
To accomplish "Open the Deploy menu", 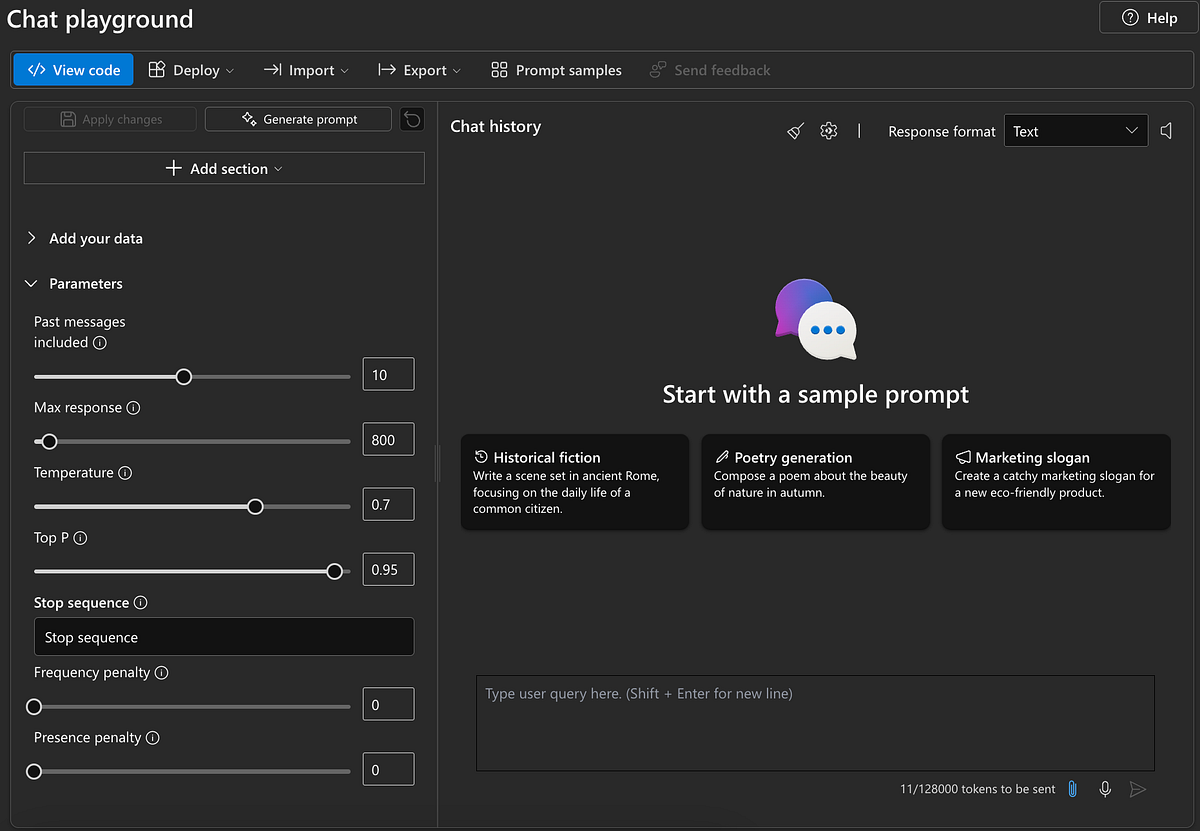I will pos(191,70).
